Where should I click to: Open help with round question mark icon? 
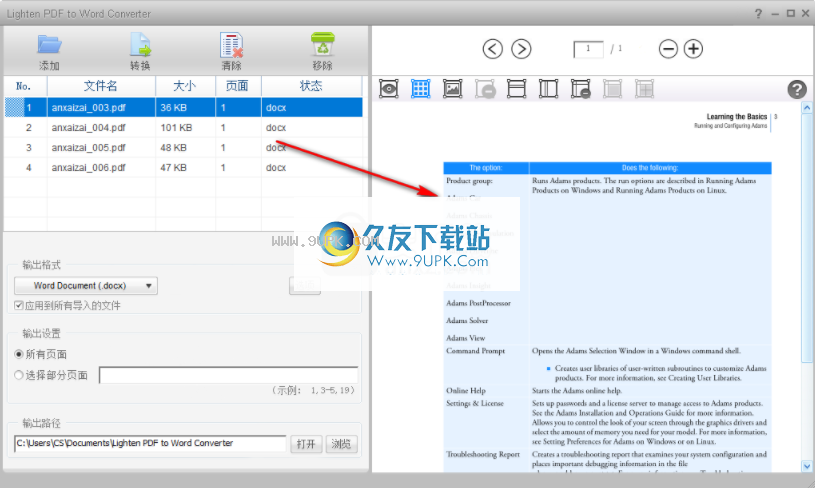[797, 89]
